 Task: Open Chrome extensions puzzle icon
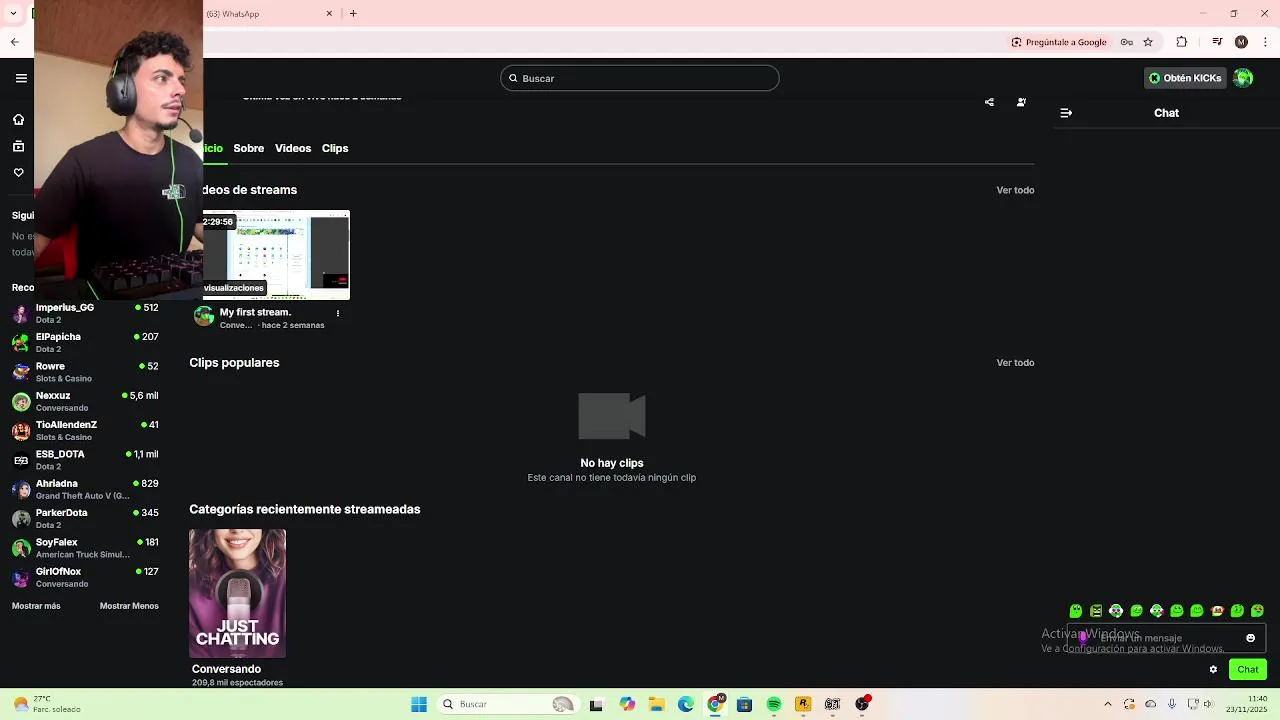click(x=1182, y=42)
